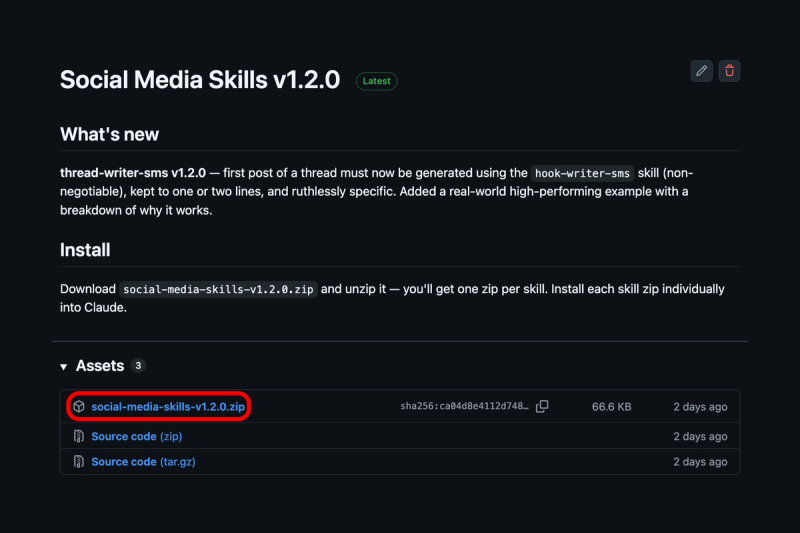The width and height of the screenshot is (800, 533).
Task: Click the file icon beside Source code (zip)
Action: click(79, 436)
